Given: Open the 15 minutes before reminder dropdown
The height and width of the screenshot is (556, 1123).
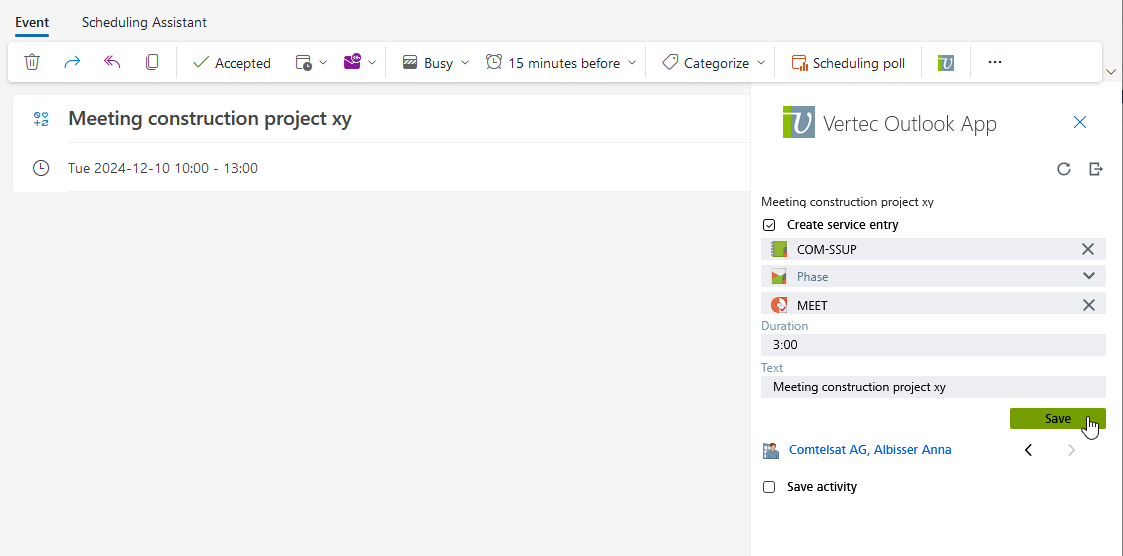Looking at the screenshot, I should [x=561, y=63].
